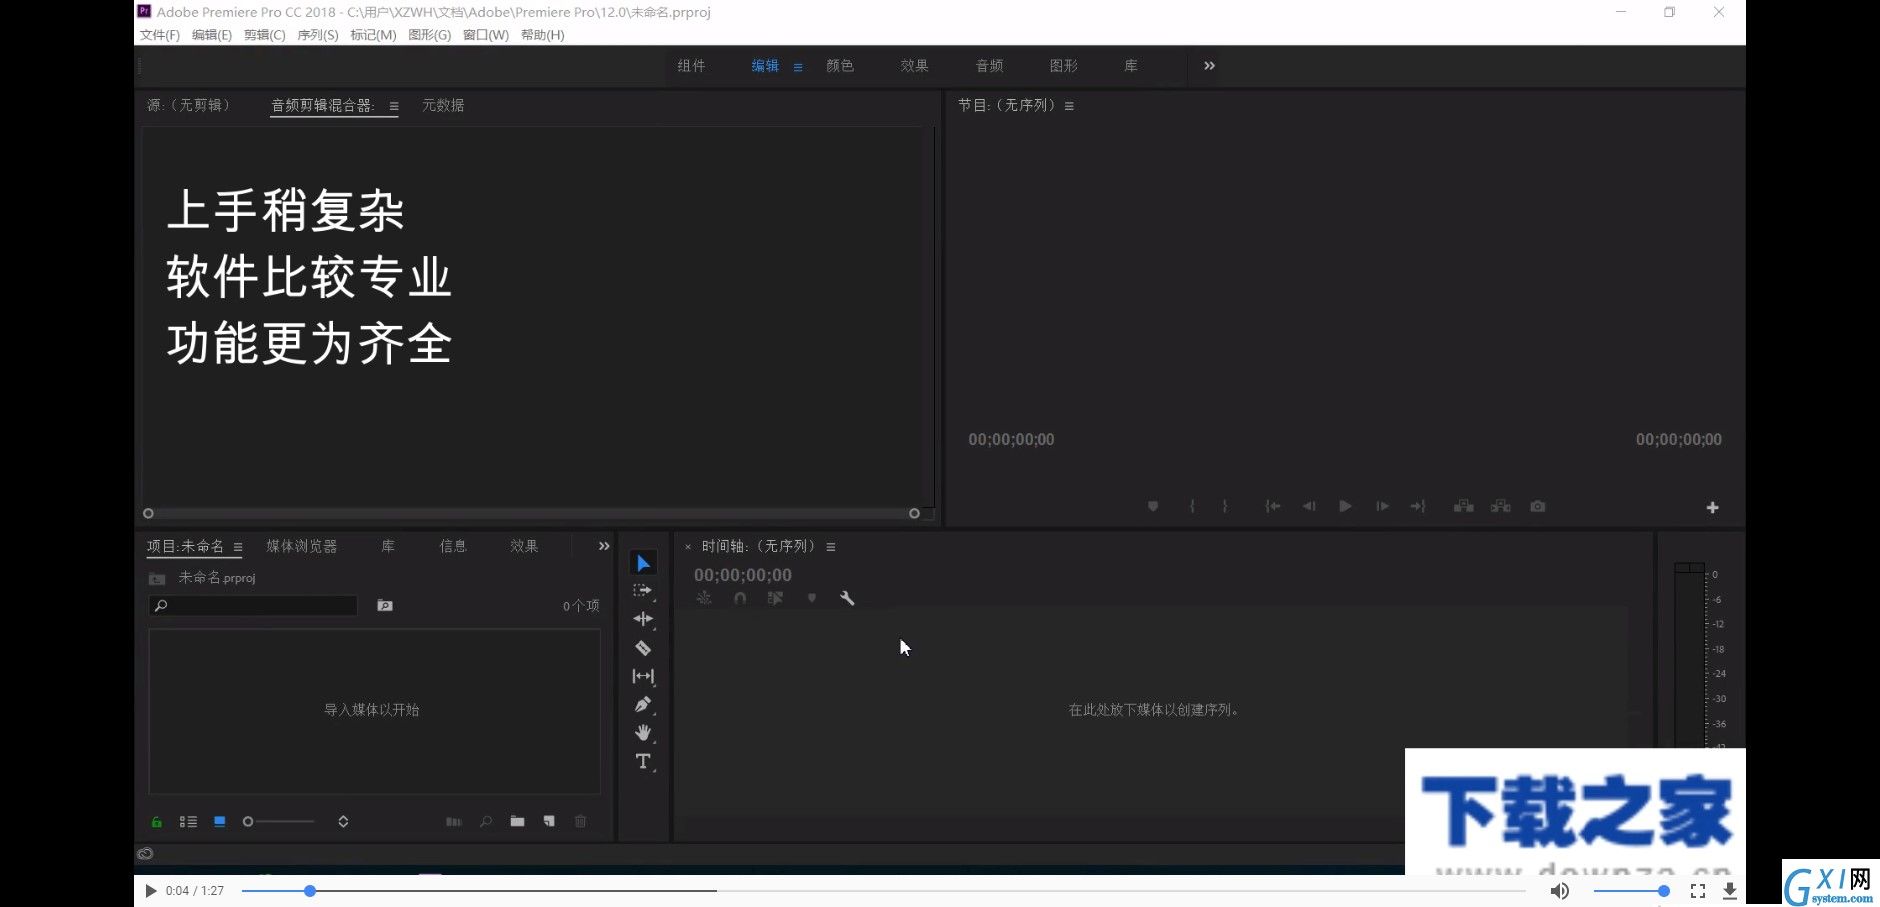Open 节目 monitor panel menu
Image resolution: width=1880 pixels, height=907 pixels.
click(1069, 106)
